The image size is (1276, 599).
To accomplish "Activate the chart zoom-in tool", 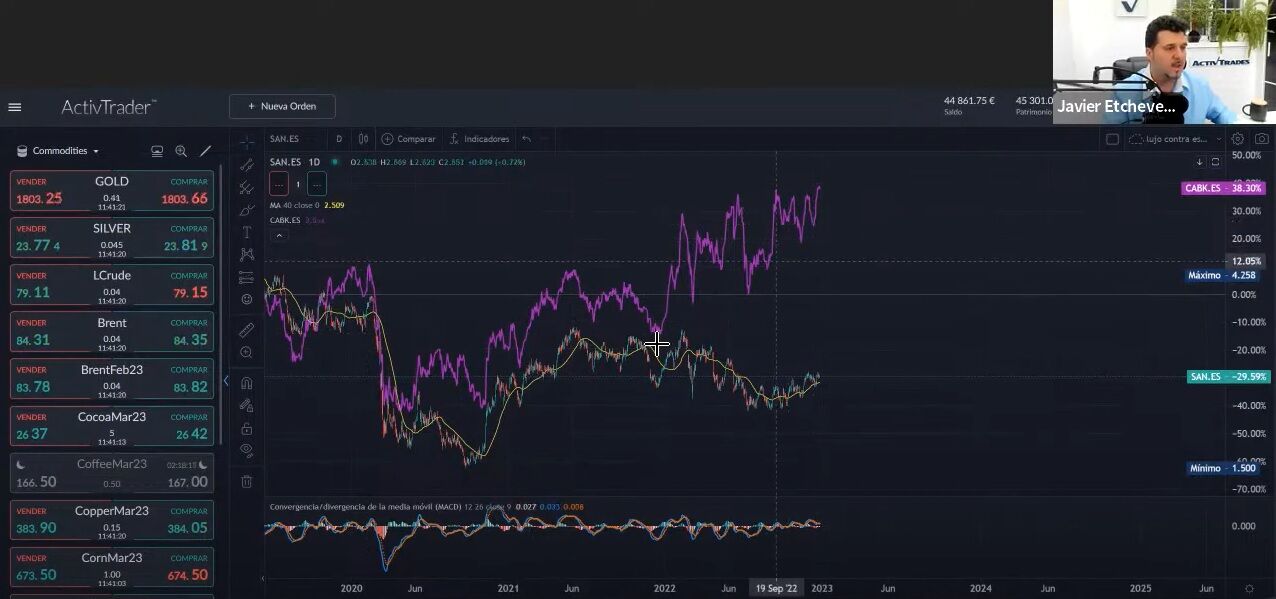I will [246, 353].
